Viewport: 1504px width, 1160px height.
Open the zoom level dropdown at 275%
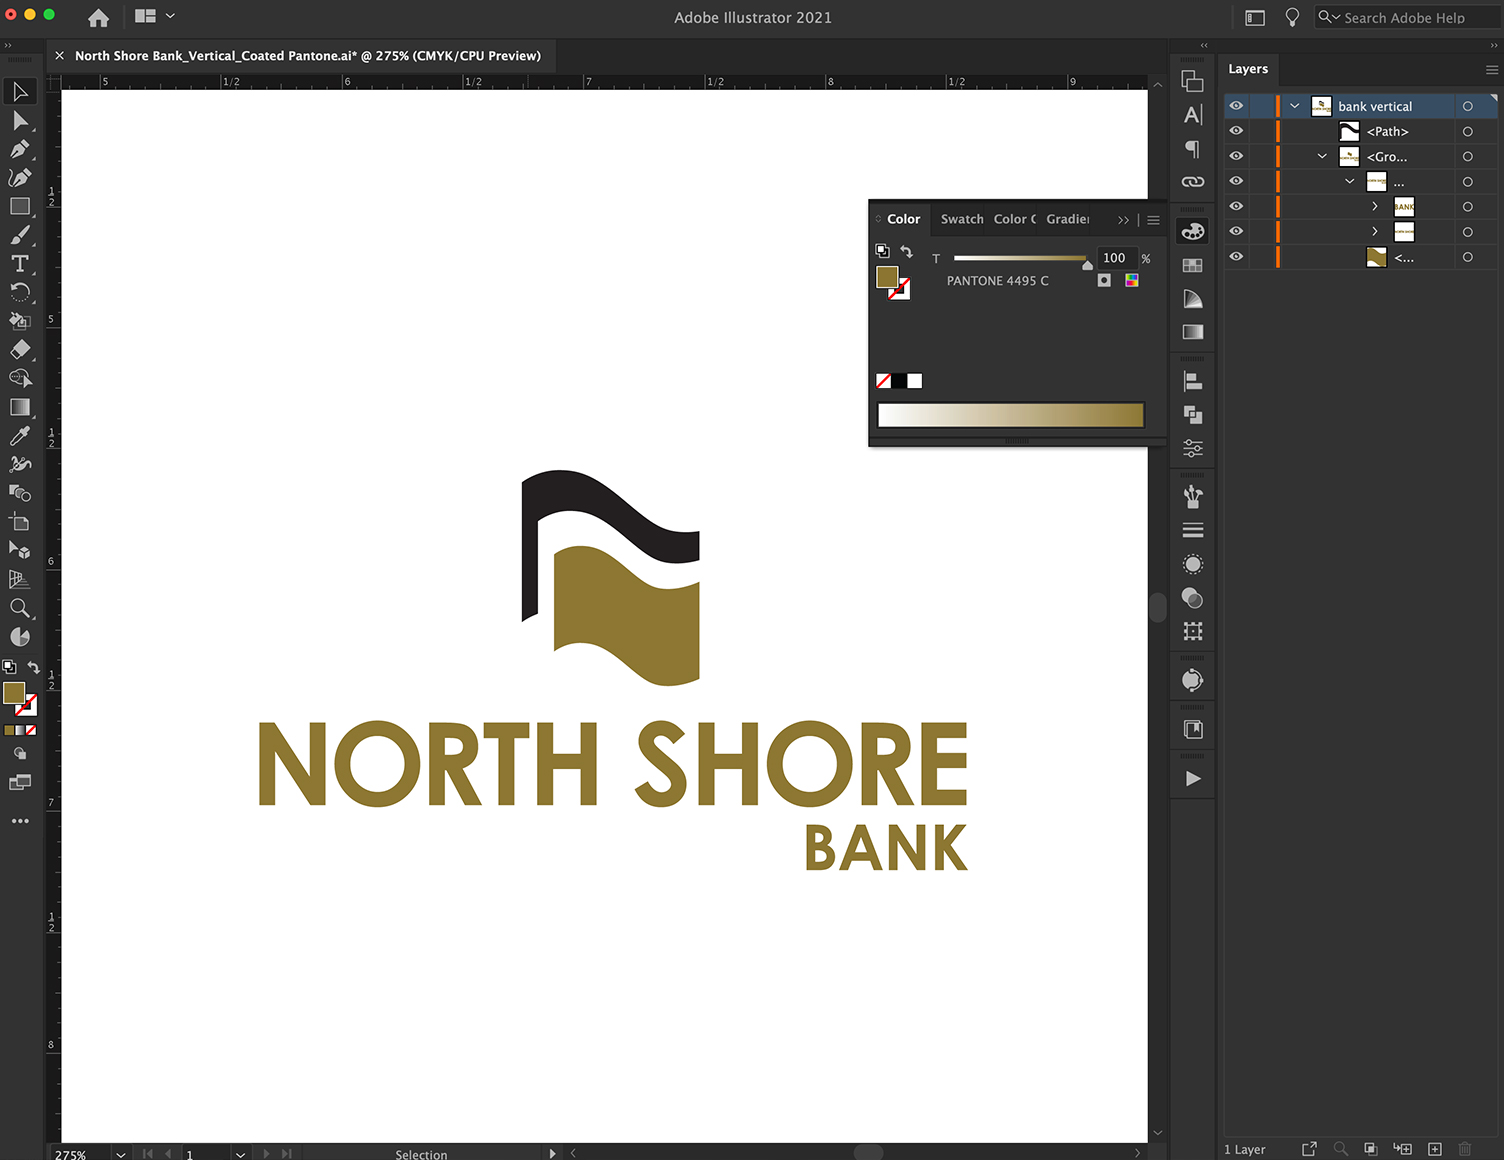pyautogui.click(x=121, y=1154)
